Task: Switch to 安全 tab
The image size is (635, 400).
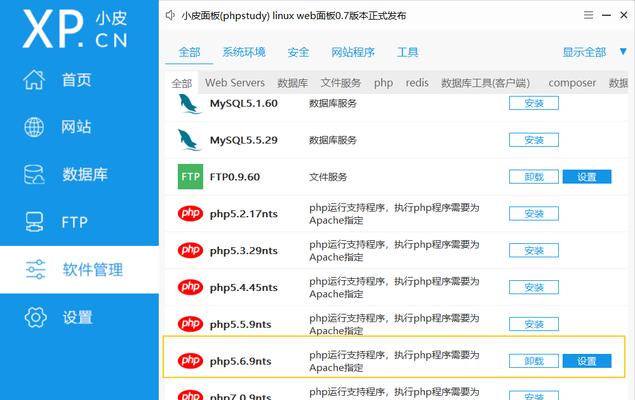Action: 298,52
